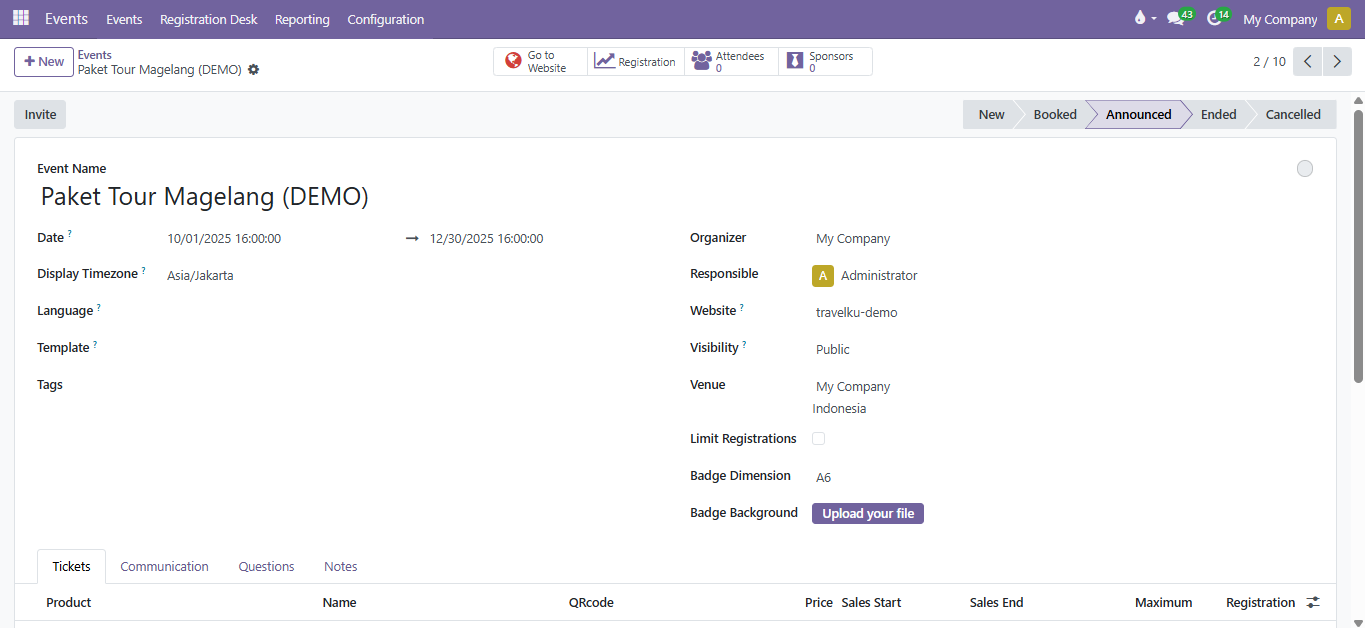Toggle the kanban state circle indicator
This screenshot has width=1365, height=628.
1304,169
